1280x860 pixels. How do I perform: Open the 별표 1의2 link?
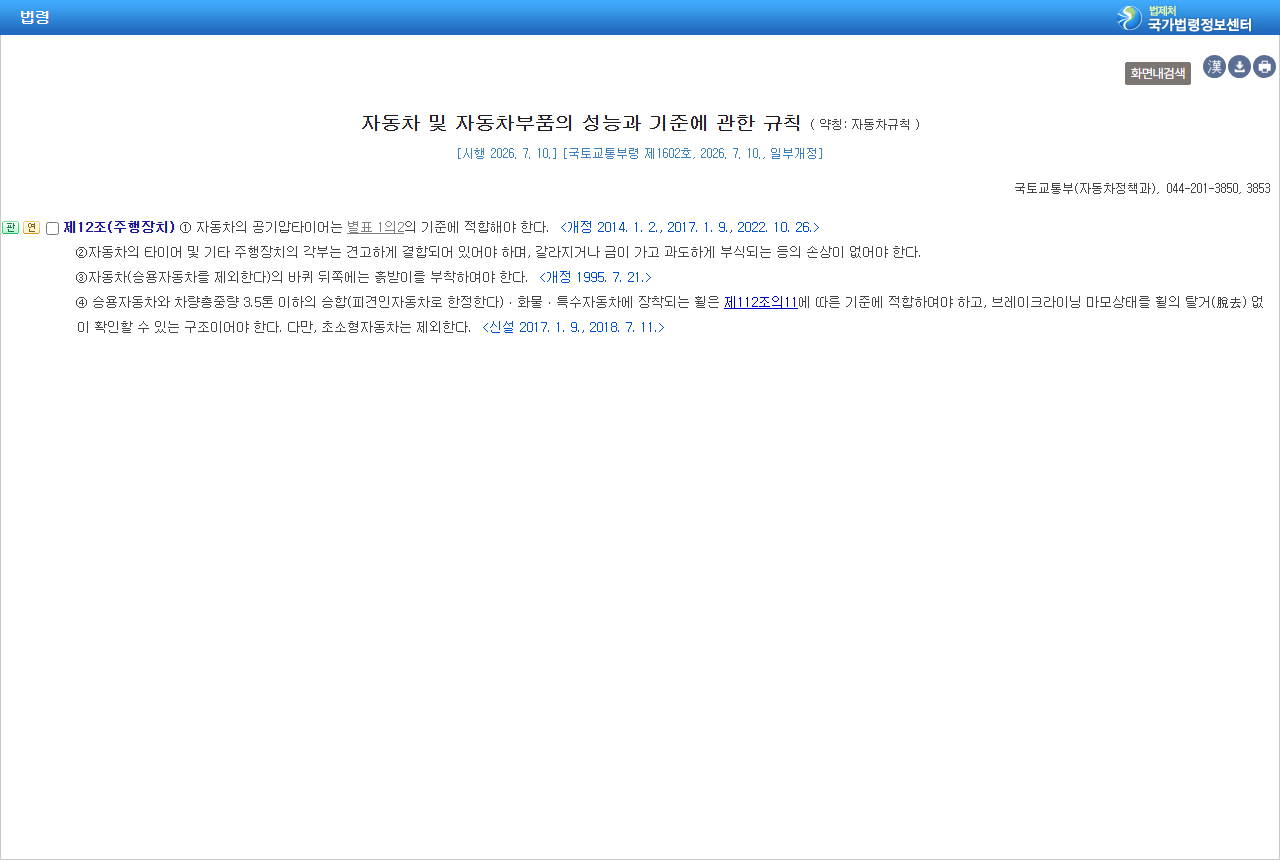click(x=375, y=227)
